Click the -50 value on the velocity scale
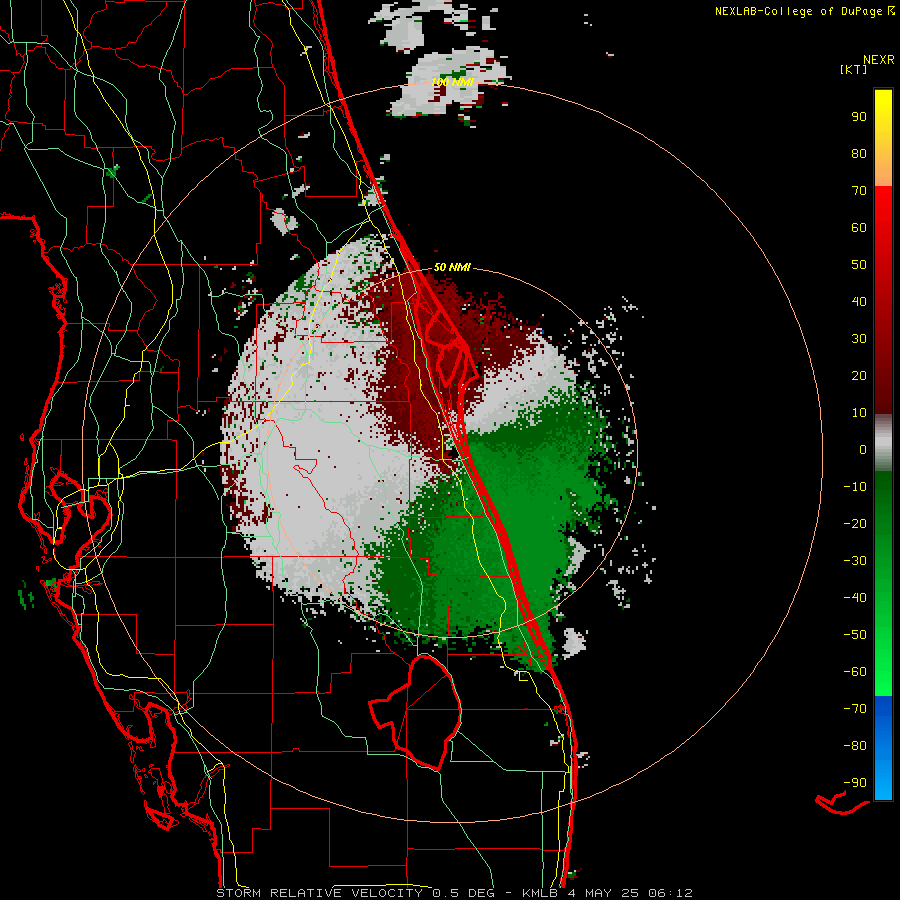Viewport: 900px width, 900px height. tap(855, 635)
